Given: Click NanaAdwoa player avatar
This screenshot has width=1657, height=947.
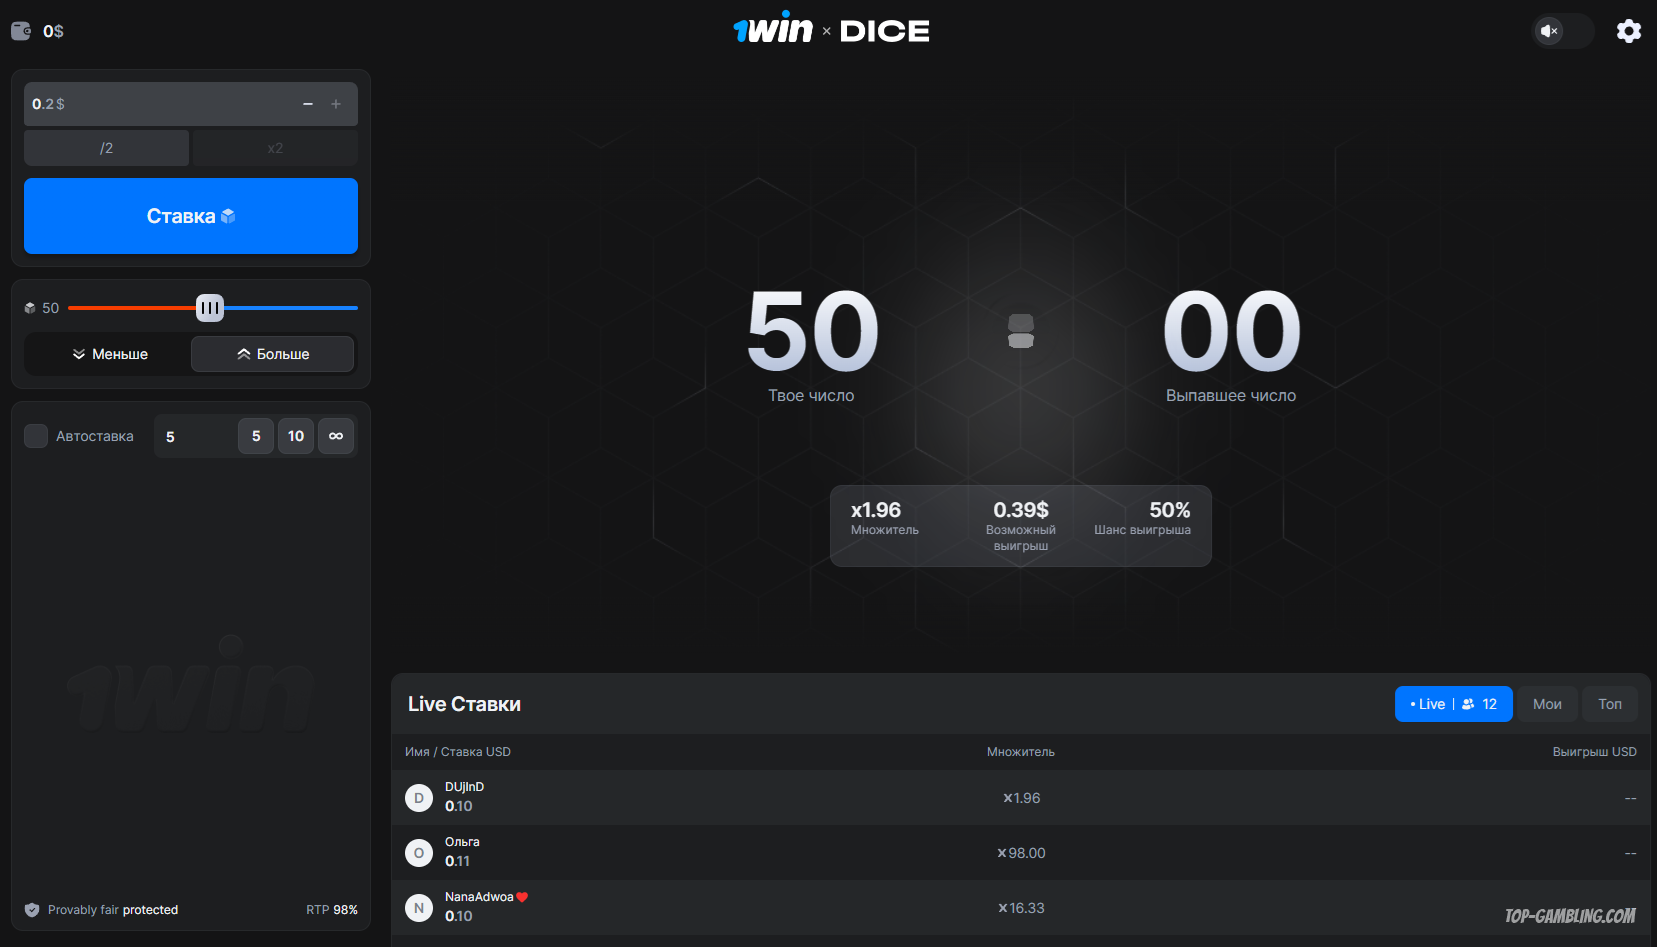Looking at the screenshot, I should [x=419, y=908].
